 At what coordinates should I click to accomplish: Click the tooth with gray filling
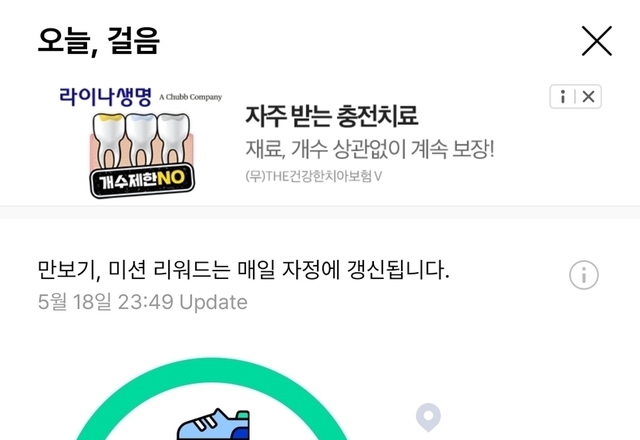click(x=173, y=141)
